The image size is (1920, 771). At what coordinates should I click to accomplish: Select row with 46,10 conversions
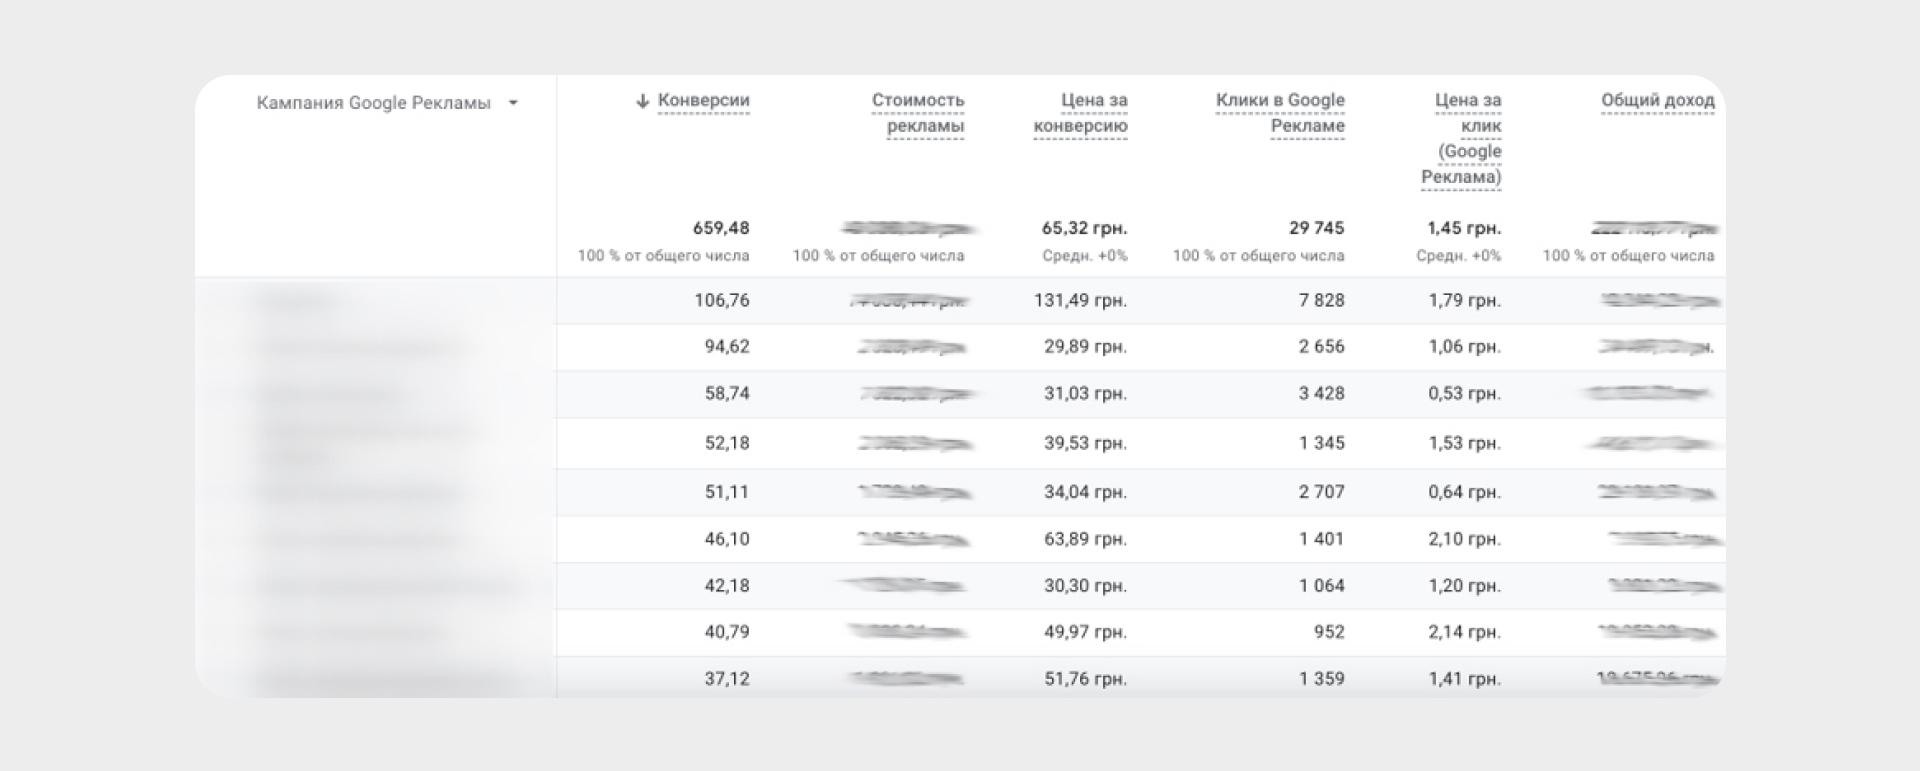pyautogui.click(x=960, y=539)
